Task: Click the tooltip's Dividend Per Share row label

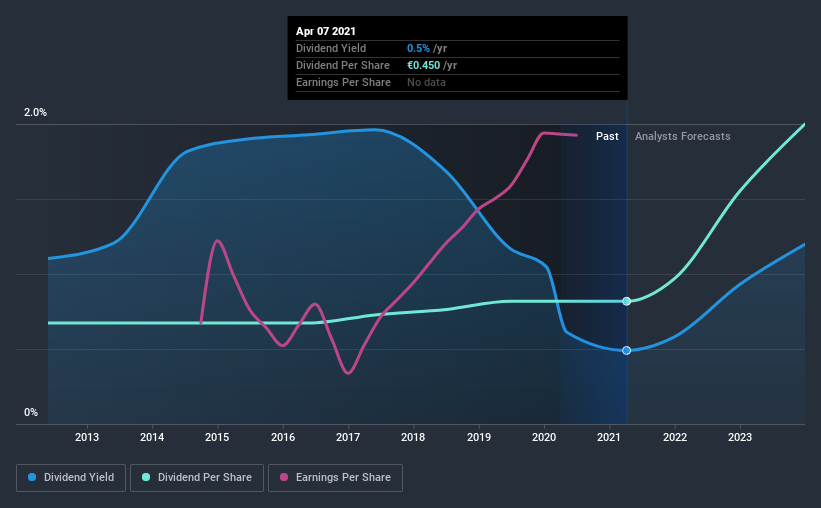Action: tap(343, 65)
